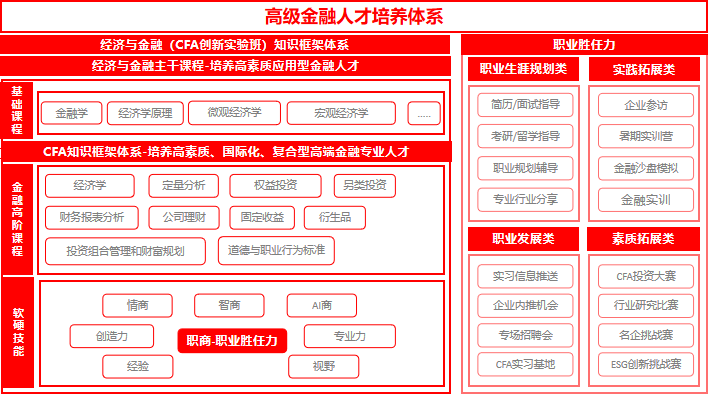Click the 专业行业分享 item
The height and width of the screenshot is (394, 710).
tap(525, 200)
